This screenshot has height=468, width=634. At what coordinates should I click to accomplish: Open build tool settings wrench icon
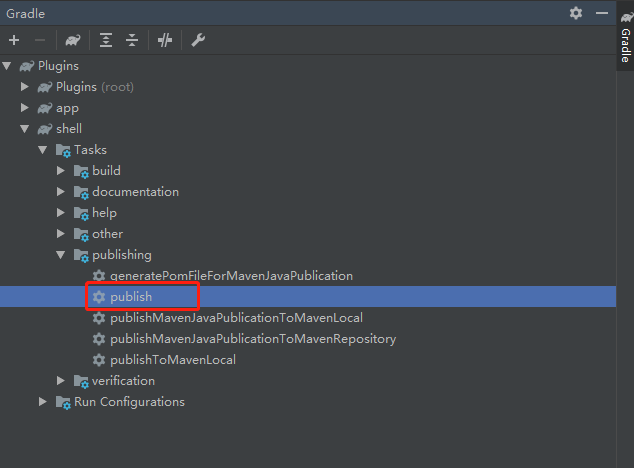[x=198, y=40]
